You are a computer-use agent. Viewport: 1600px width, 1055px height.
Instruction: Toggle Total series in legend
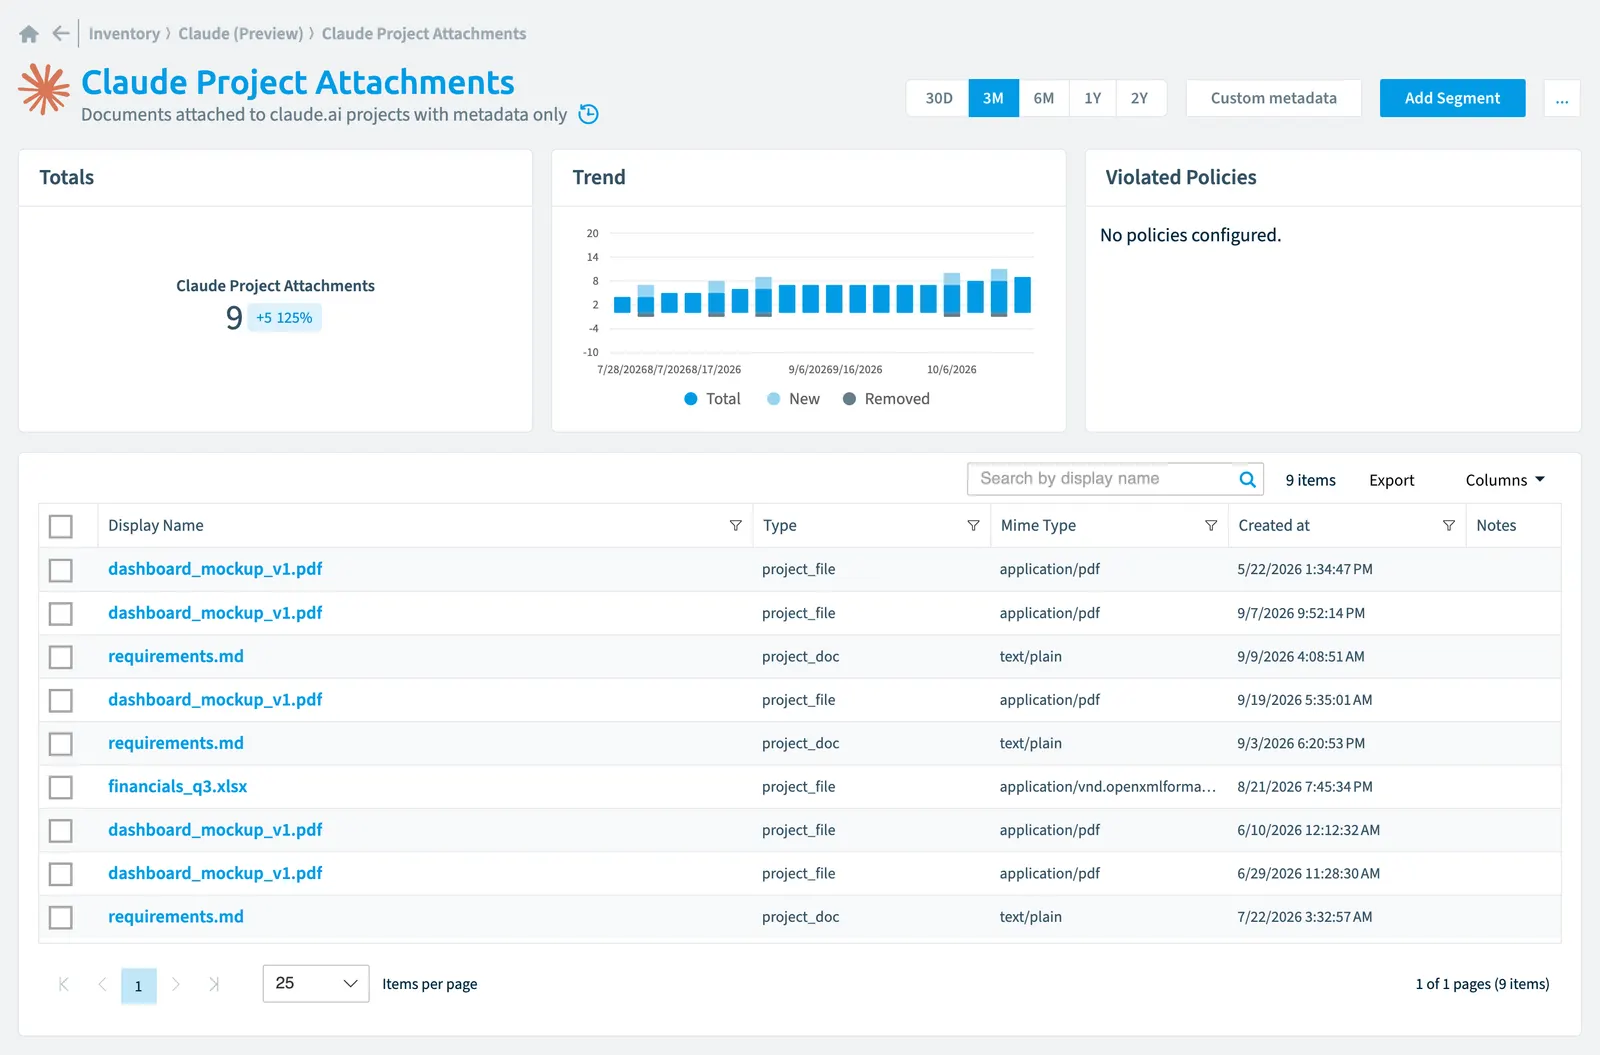click(712, 399)
